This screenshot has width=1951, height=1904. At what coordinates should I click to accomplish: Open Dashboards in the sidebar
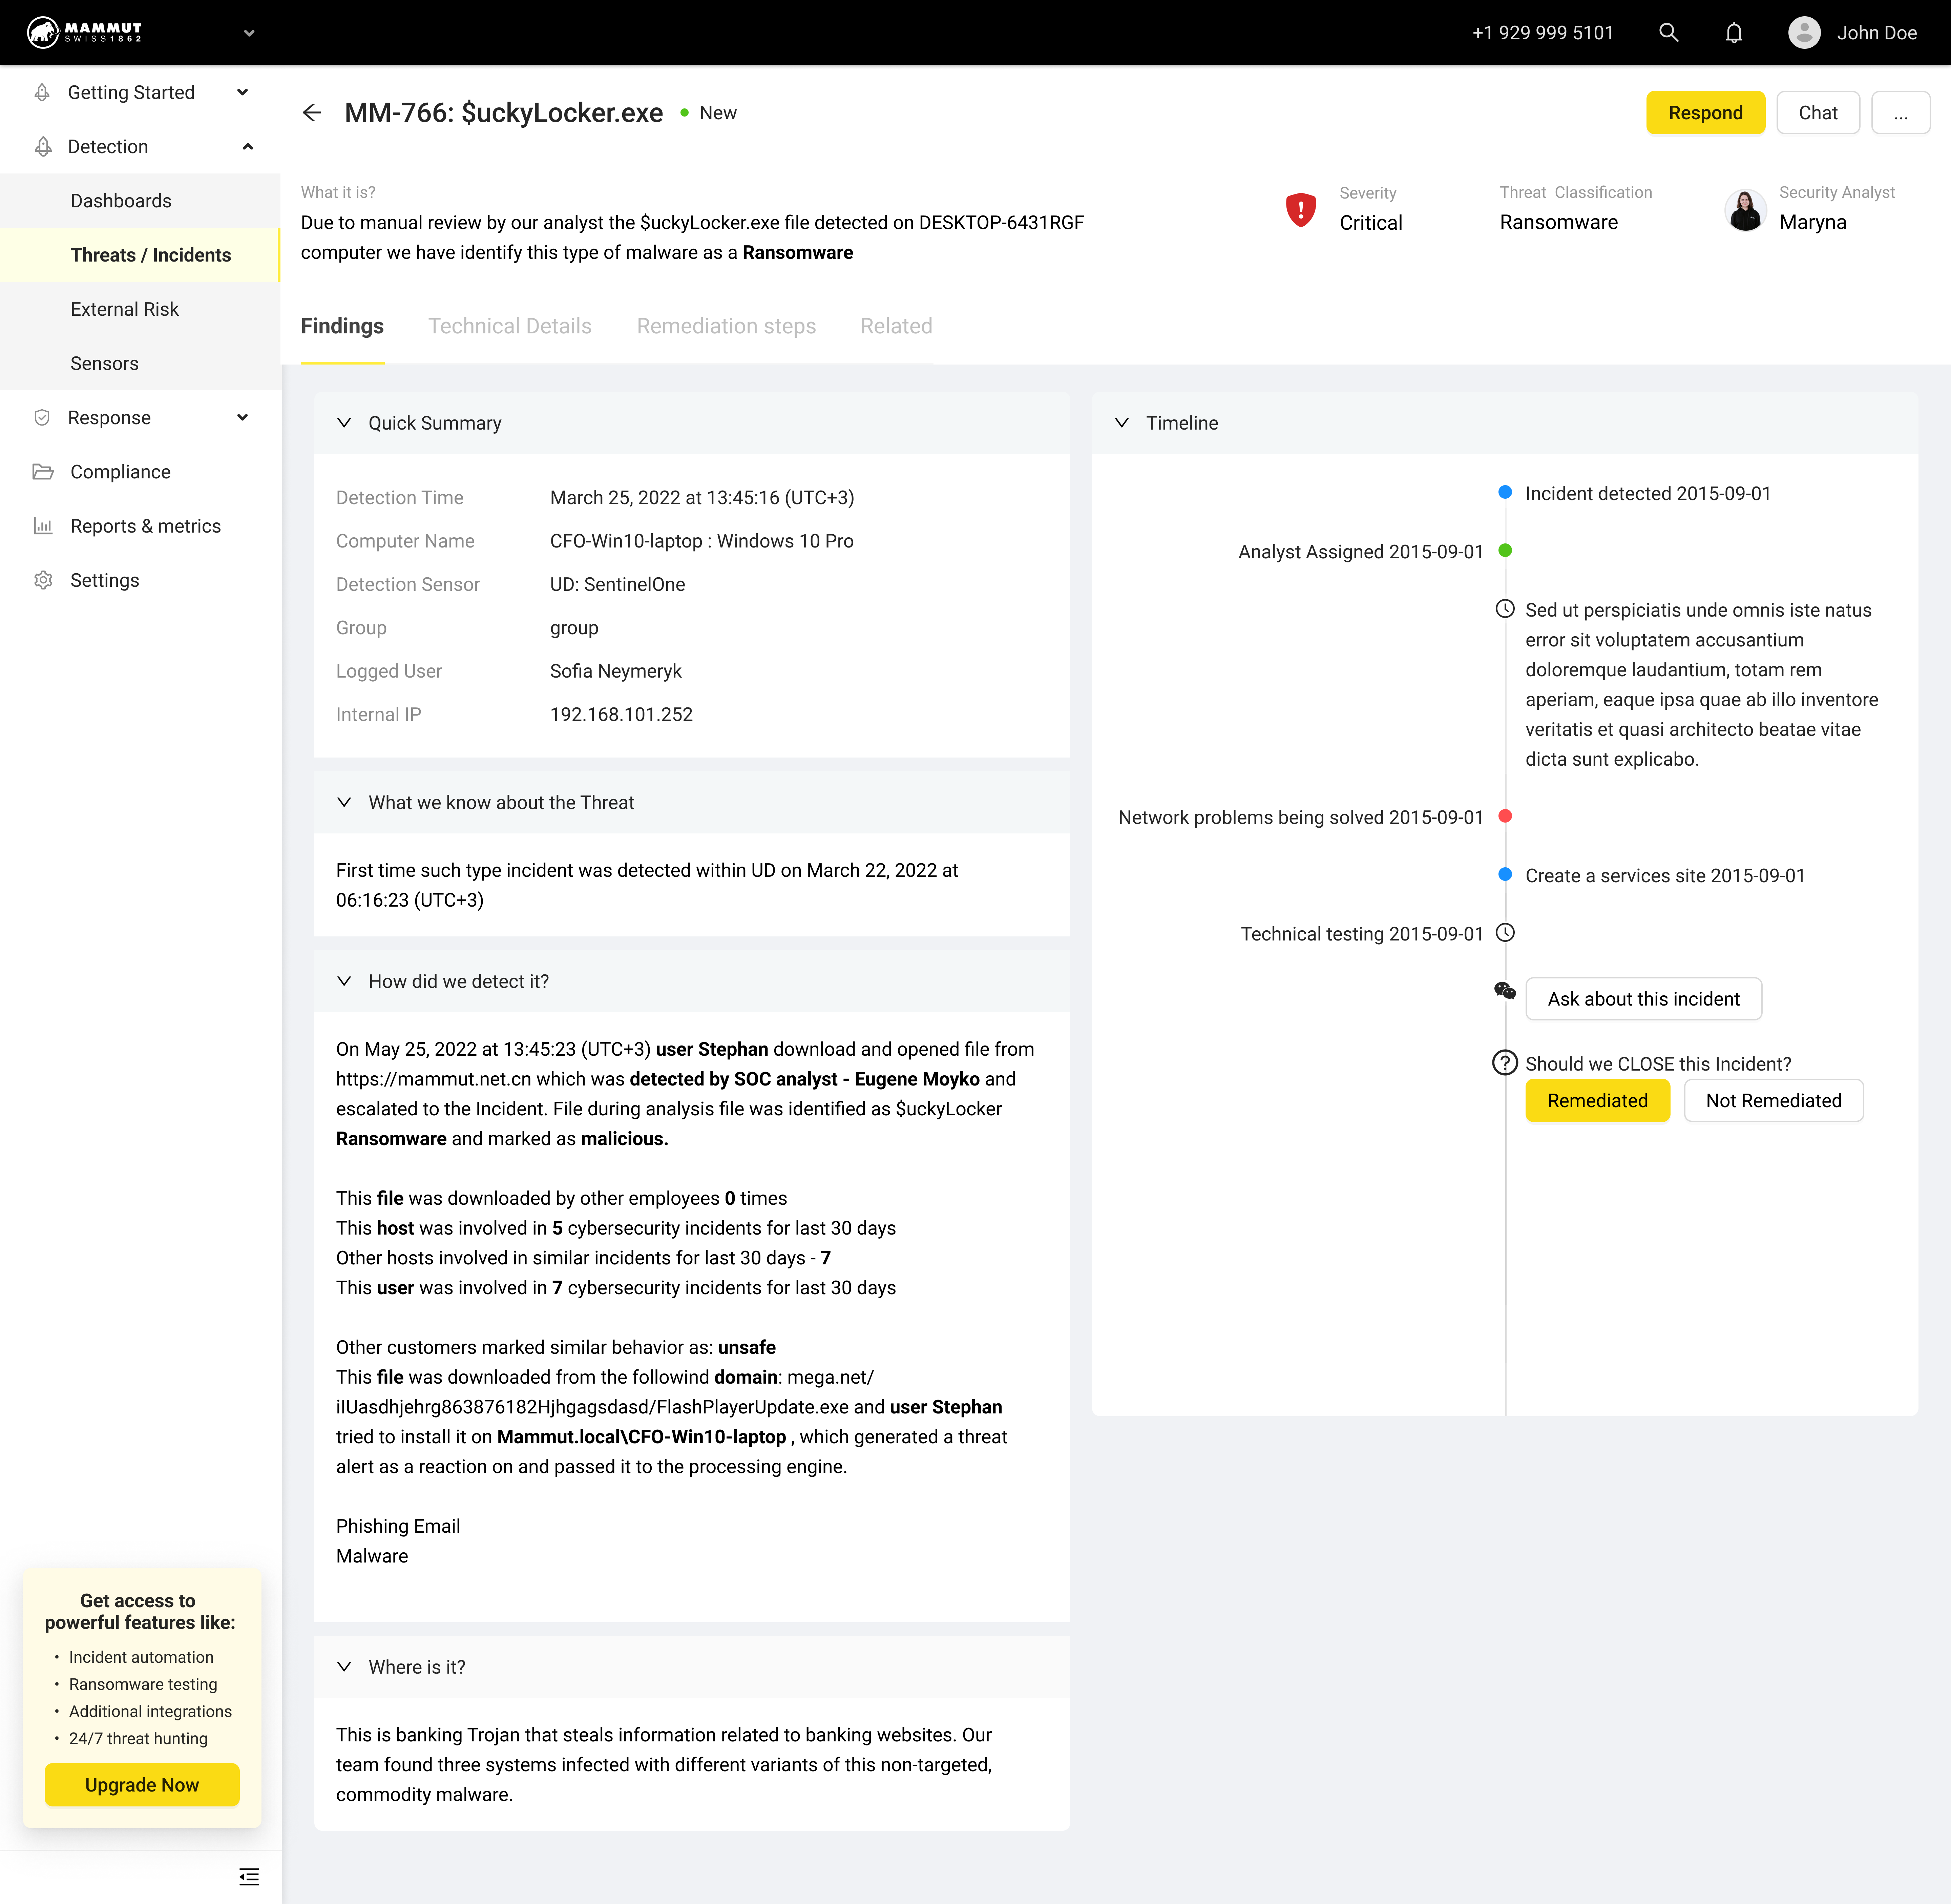(140, 201)
